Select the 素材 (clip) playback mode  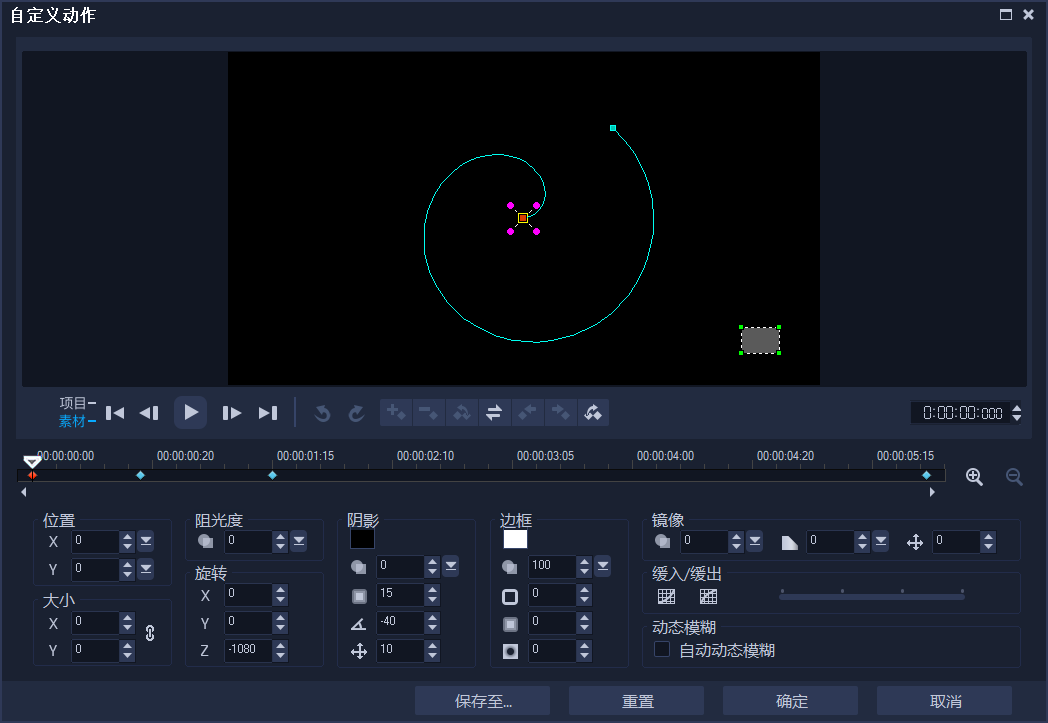(77, 421)
